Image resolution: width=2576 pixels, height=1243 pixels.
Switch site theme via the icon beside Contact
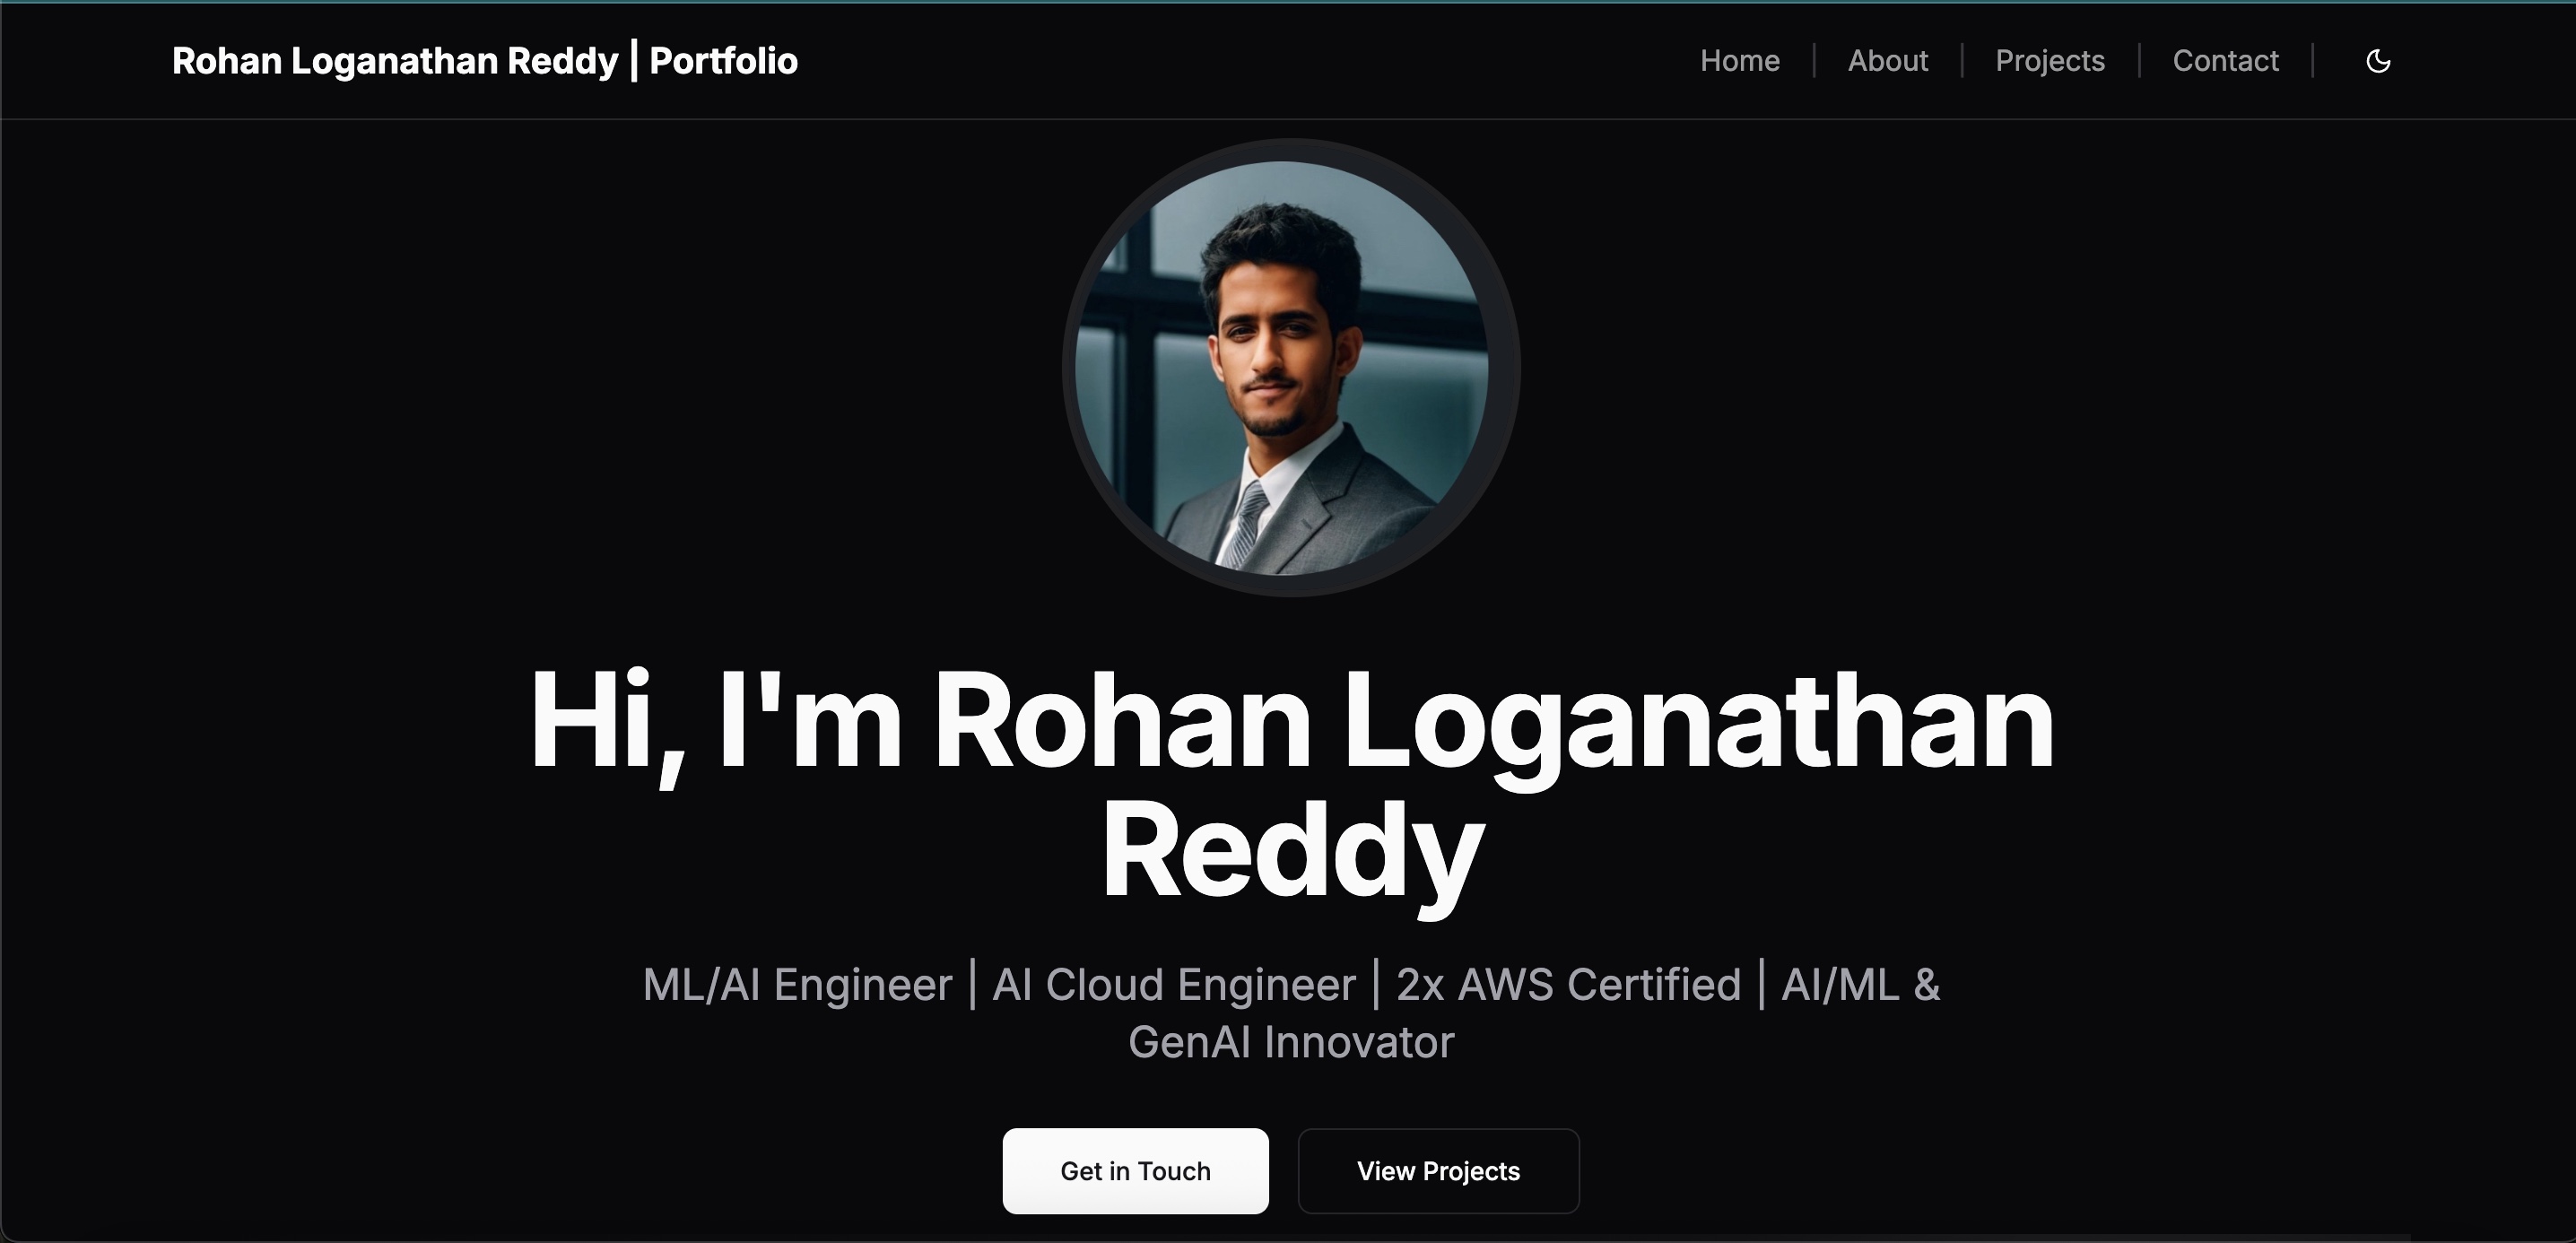[2378, 61]
